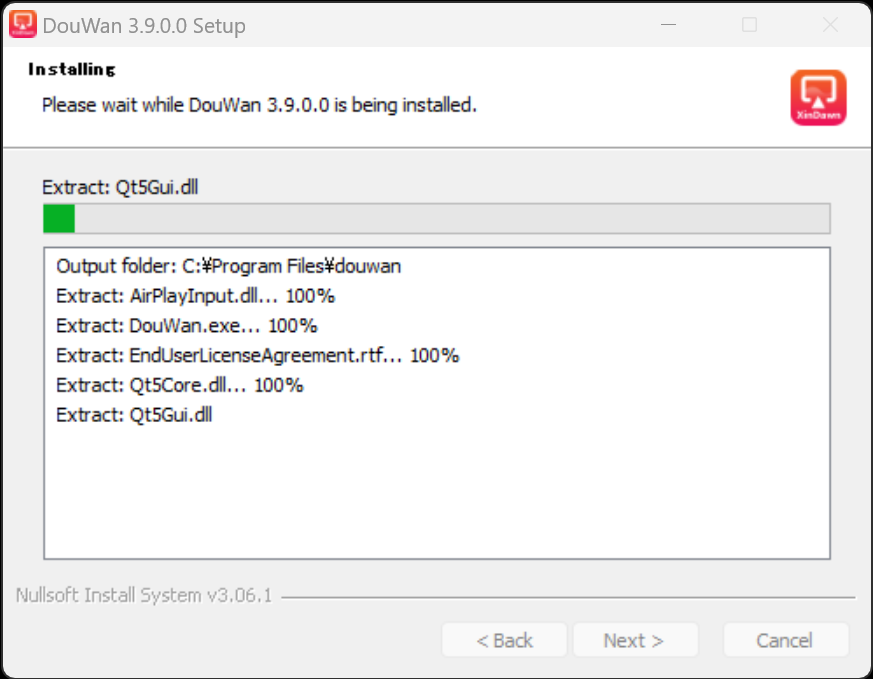Screen dimensions: 873x679
Task: Click the < Back button
Action: click(504, 640)
